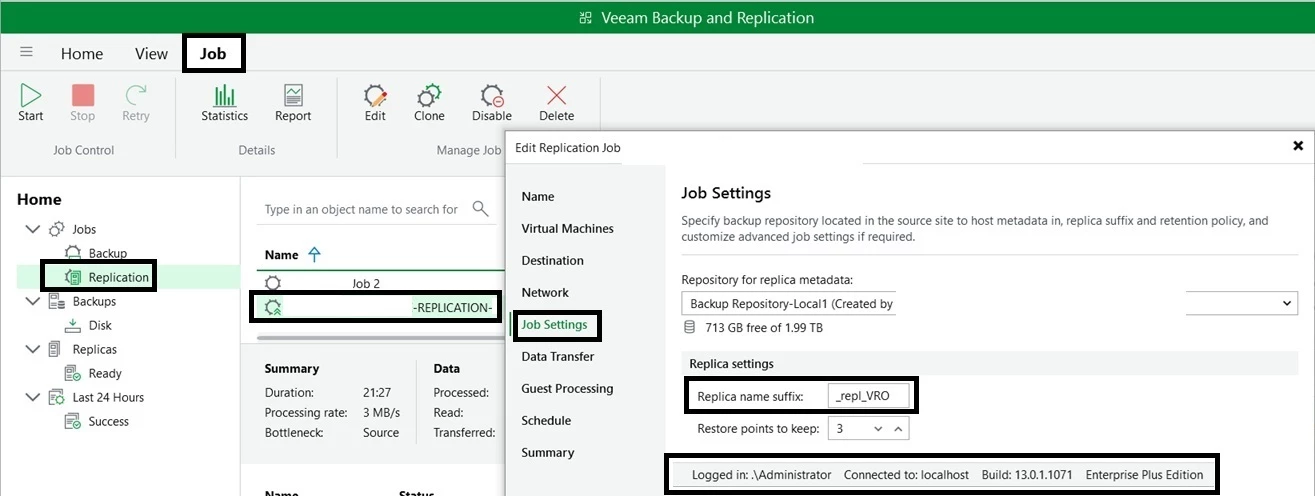This screenshot has height=496, width=1315.
Task: Go to the Data Transfer step
Action: (x=557, y=357)
